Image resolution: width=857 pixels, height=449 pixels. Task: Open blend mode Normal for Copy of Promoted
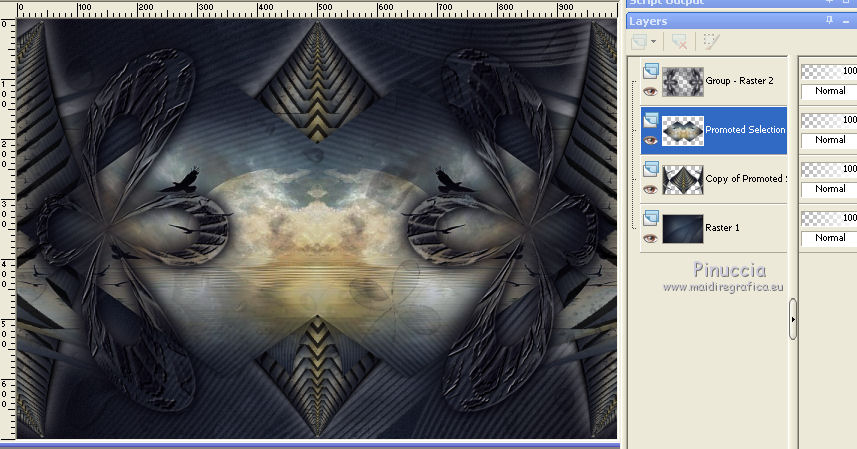point(829,189)
